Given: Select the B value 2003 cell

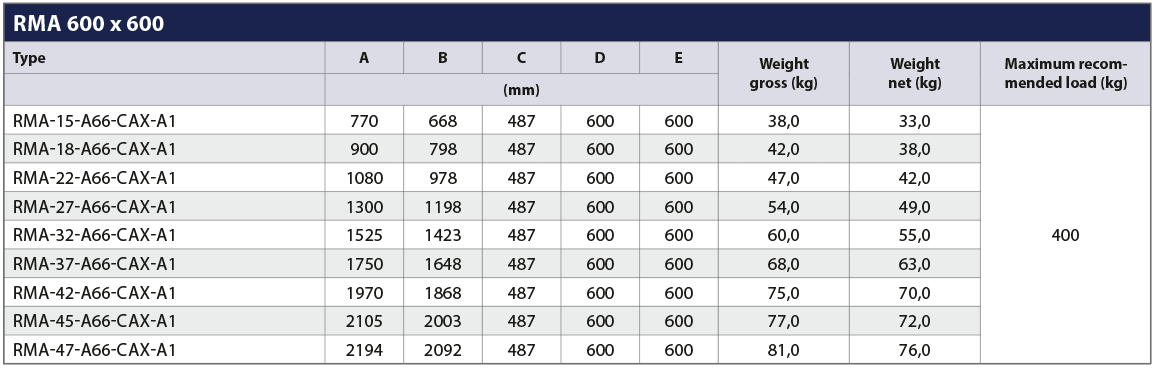Looking at the screenshot, I should 442,322.
